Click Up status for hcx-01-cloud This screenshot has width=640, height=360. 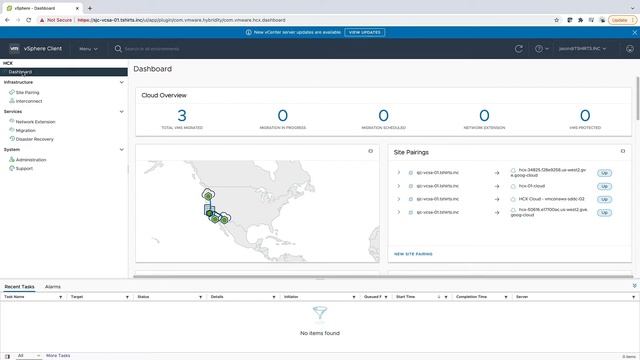(x=604, y=187)
